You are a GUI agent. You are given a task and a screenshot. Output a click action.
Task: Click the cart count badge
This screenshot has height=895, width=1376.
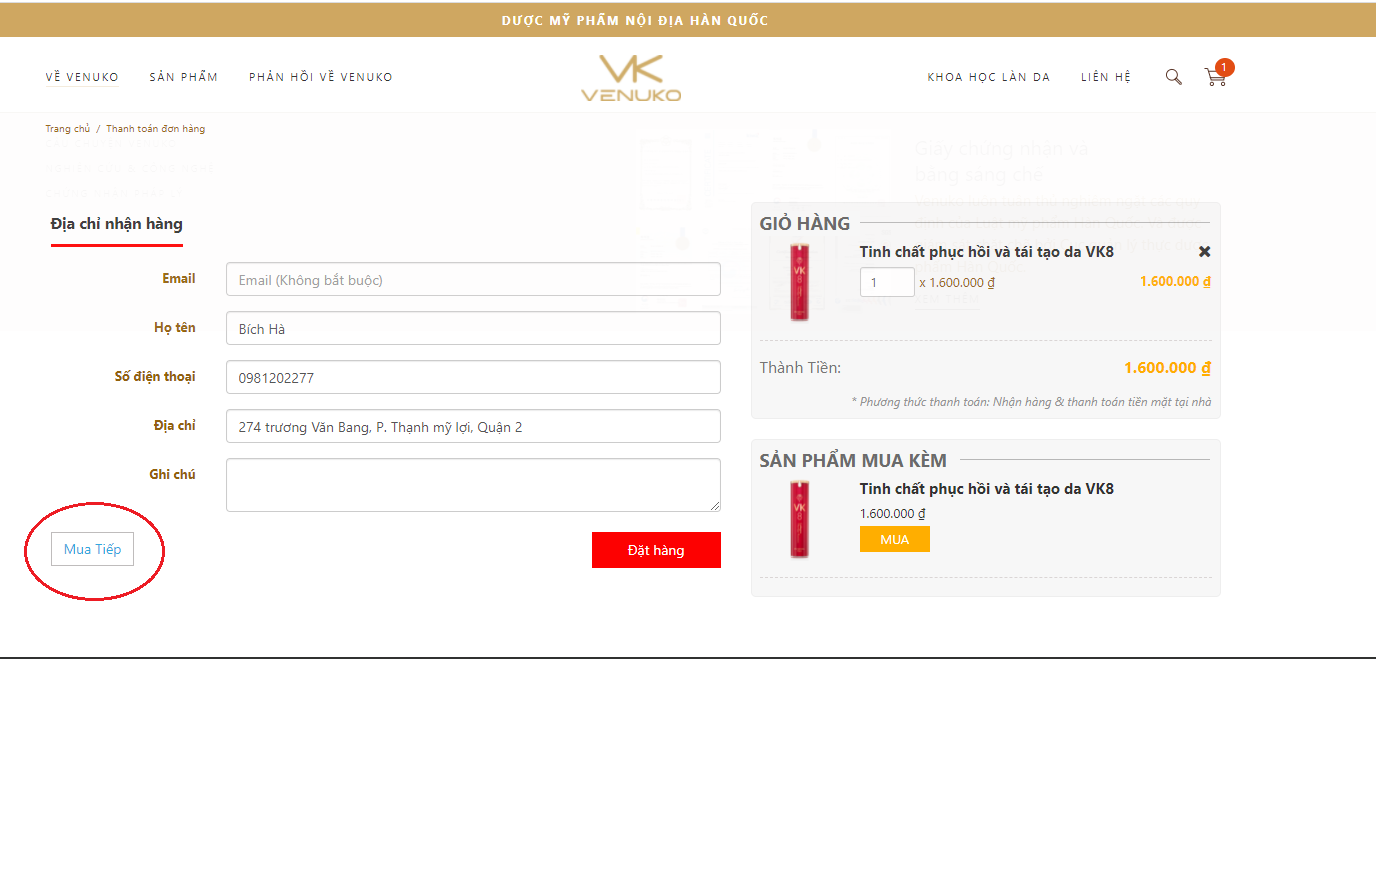click(x=1225, y=67)
